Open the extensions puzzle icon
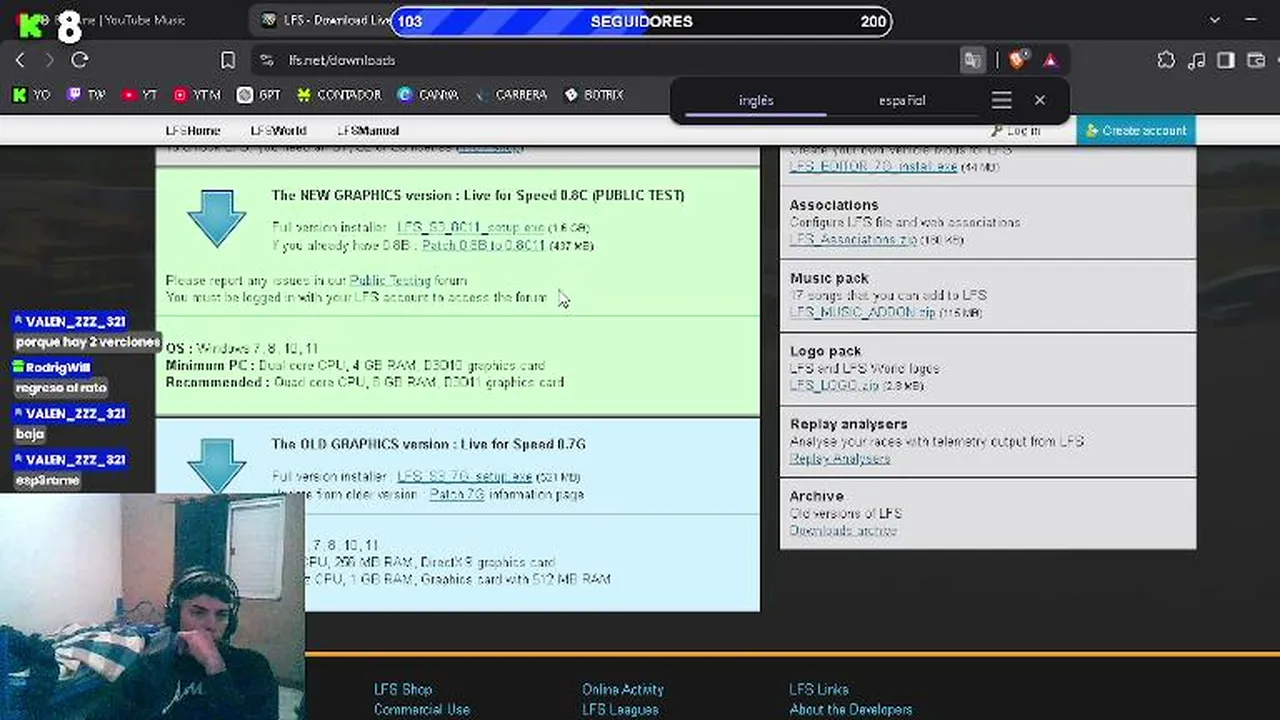This screenshot has height=720, width=1280. [1166, 60]
